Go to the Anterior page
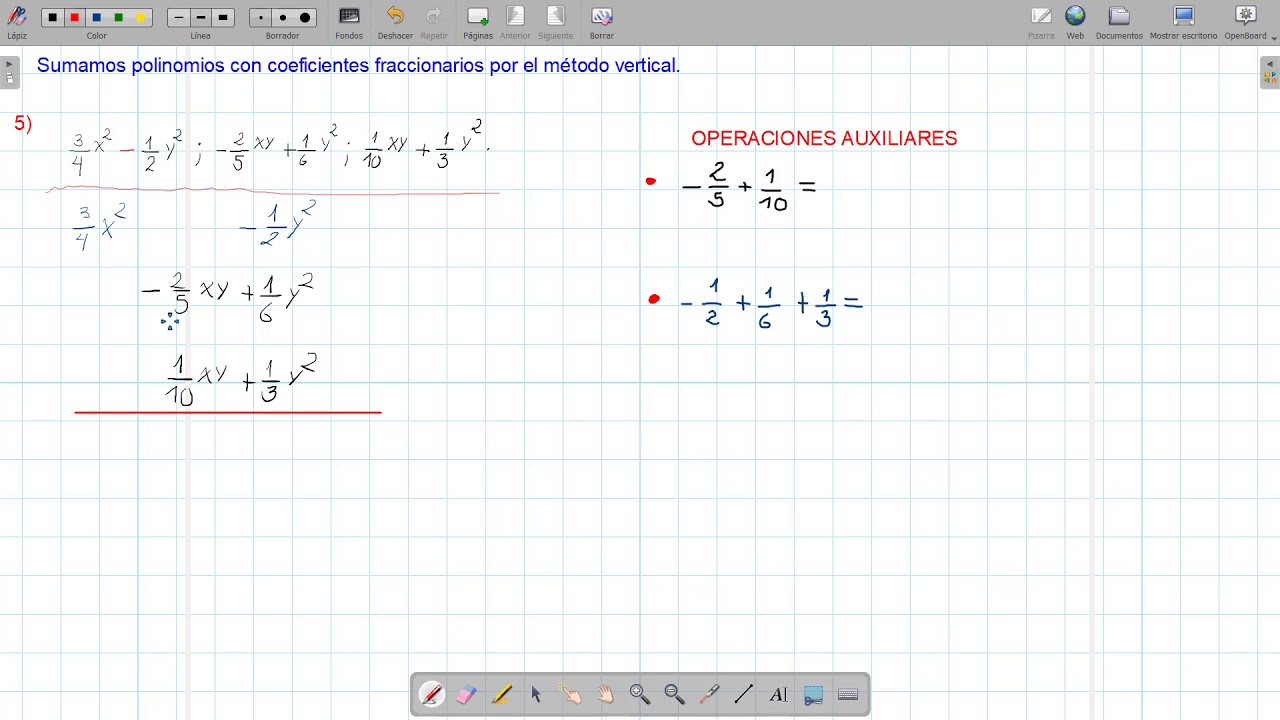Screen dimensions: 1280x720 click(515, 17)
